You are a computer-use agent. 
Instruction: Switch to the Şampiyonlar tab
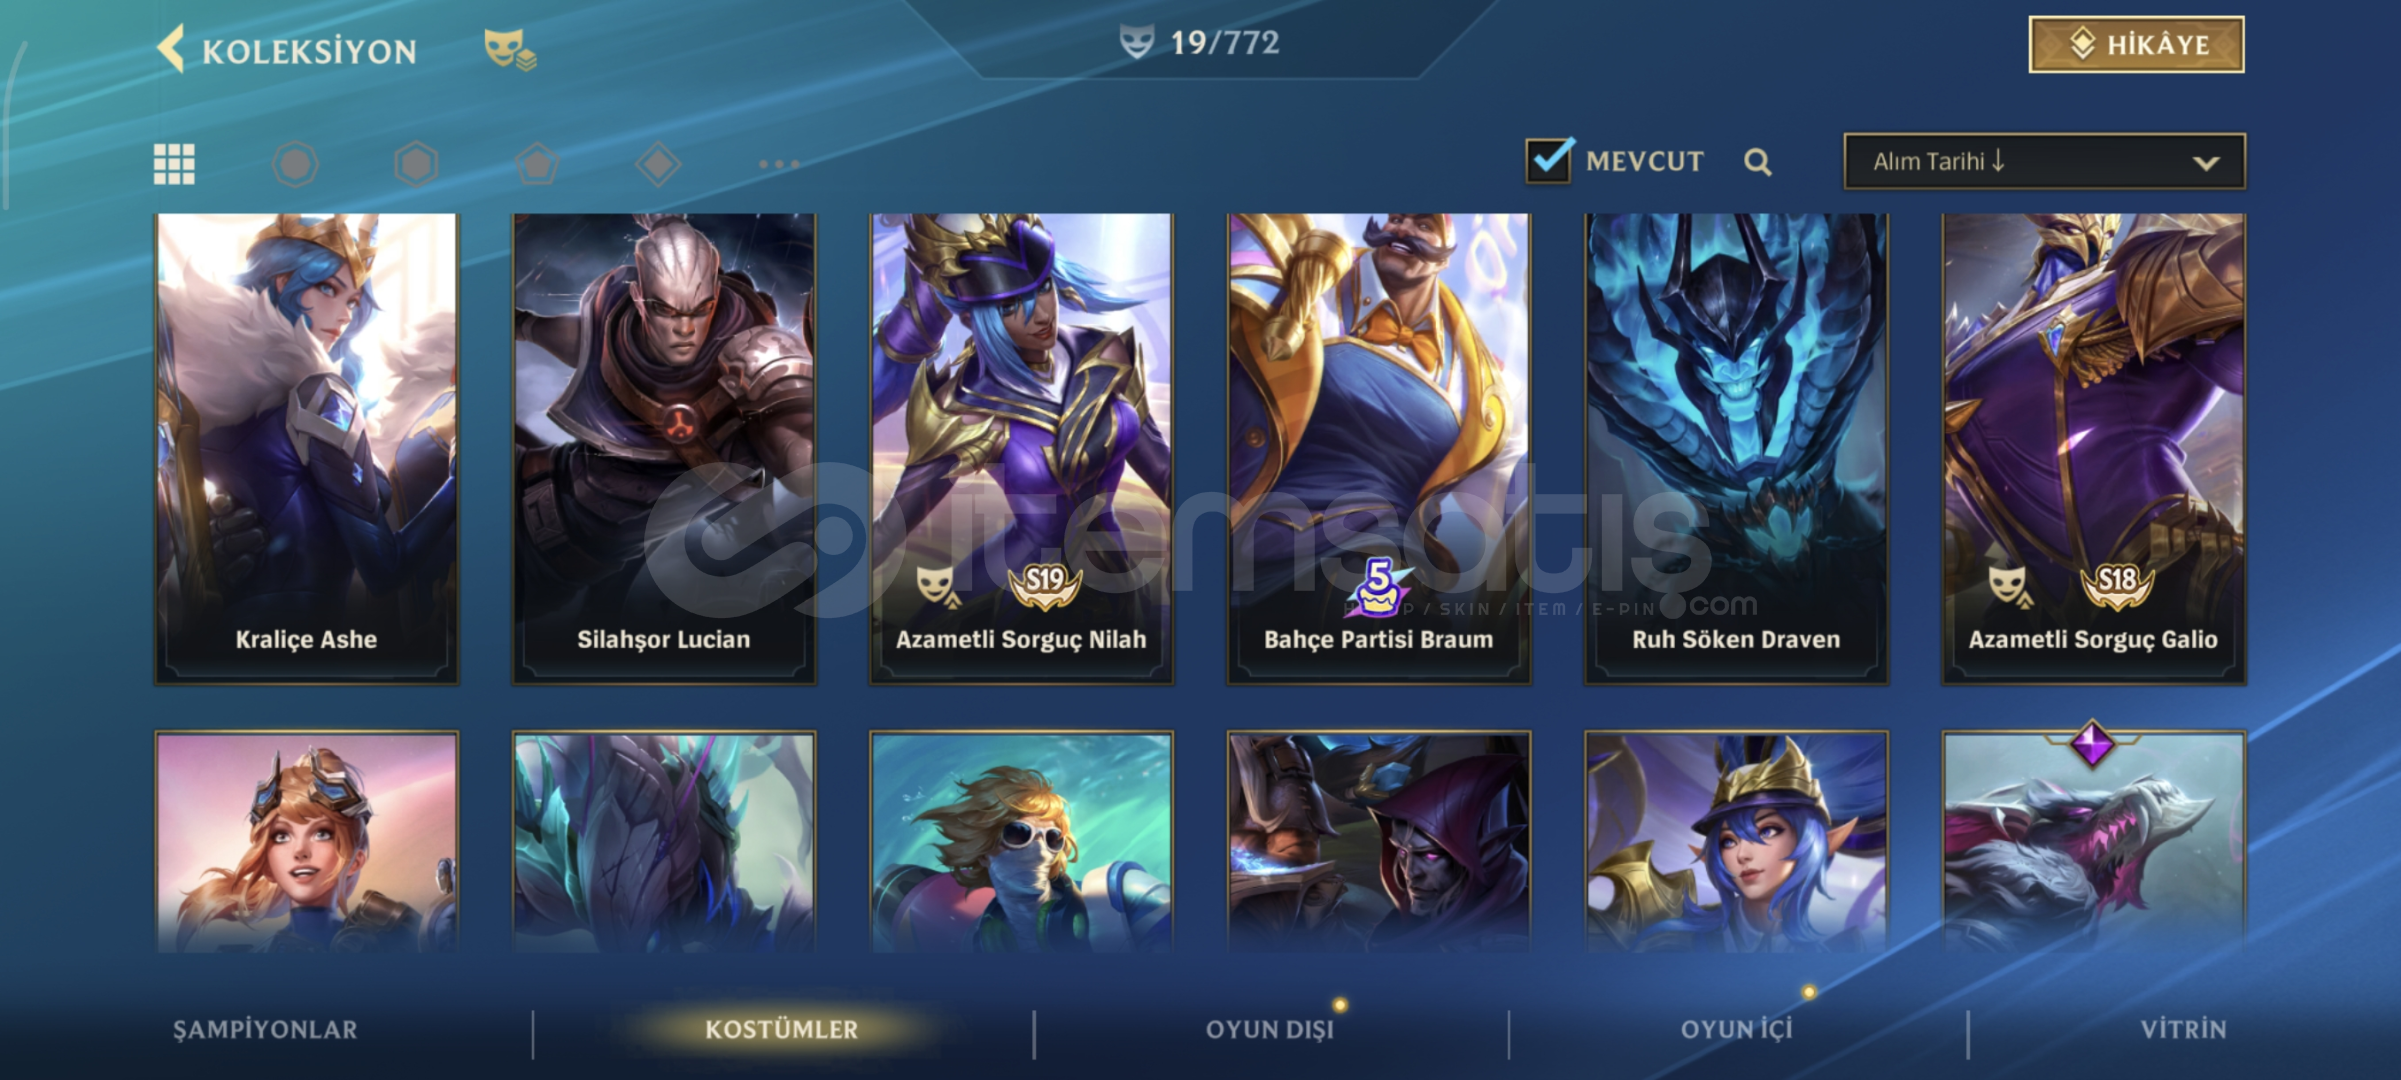coord(265,1029)
